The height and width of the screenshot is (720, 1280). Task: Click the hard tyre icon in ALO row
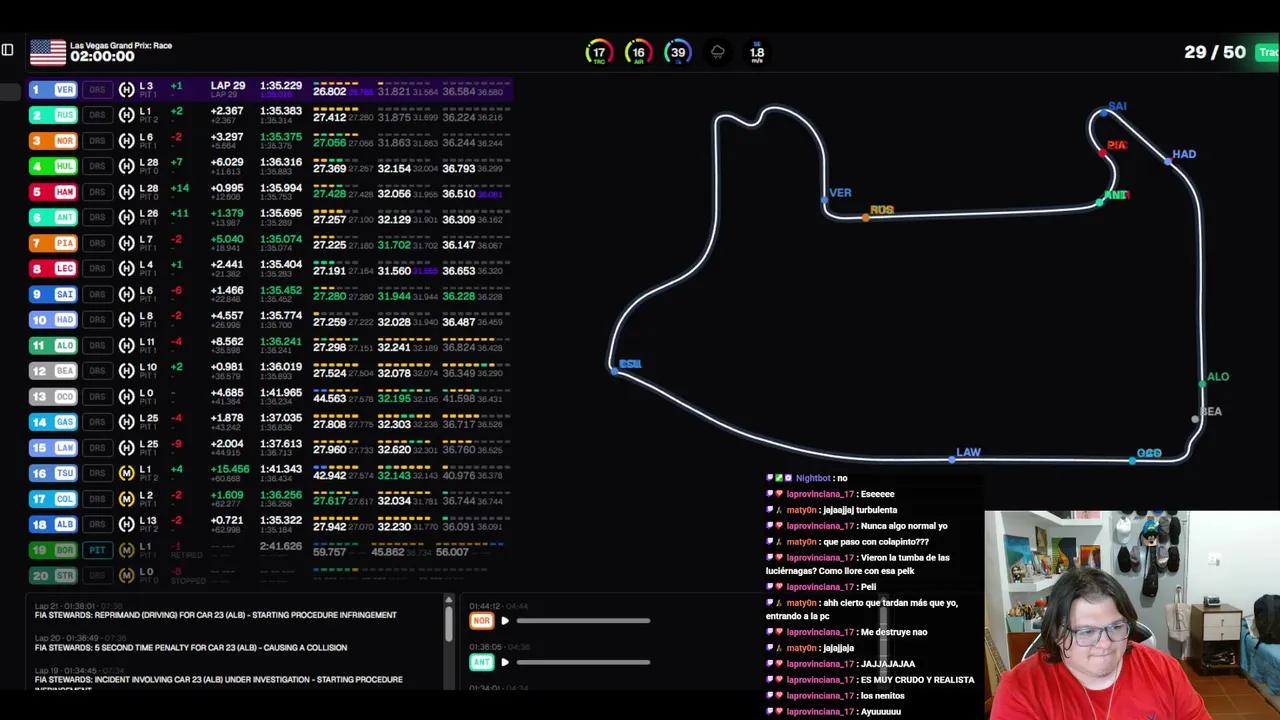[126, 345]
